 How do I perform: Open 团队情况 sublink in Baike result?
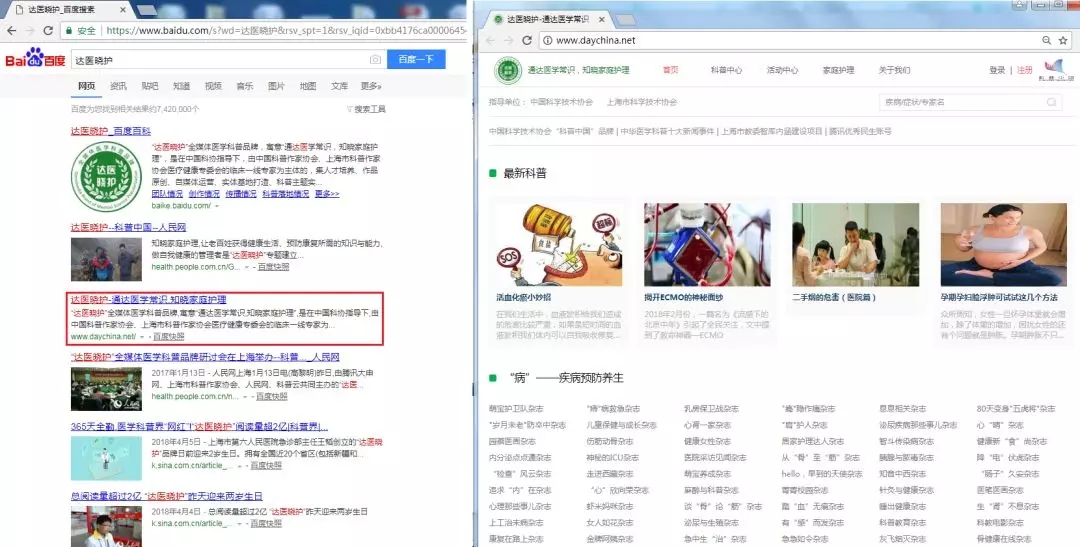[167, 194]
